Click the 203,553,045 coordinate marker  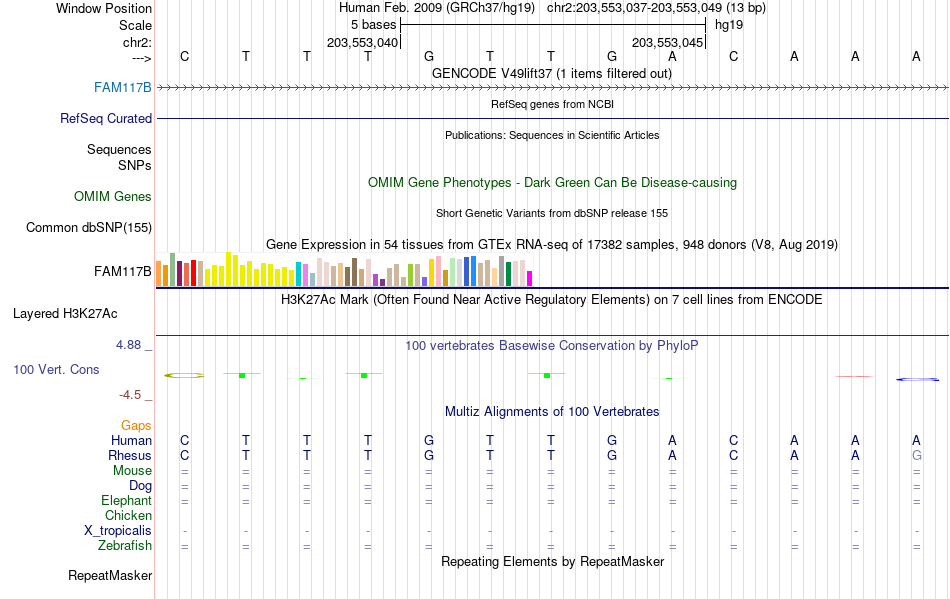667,42
